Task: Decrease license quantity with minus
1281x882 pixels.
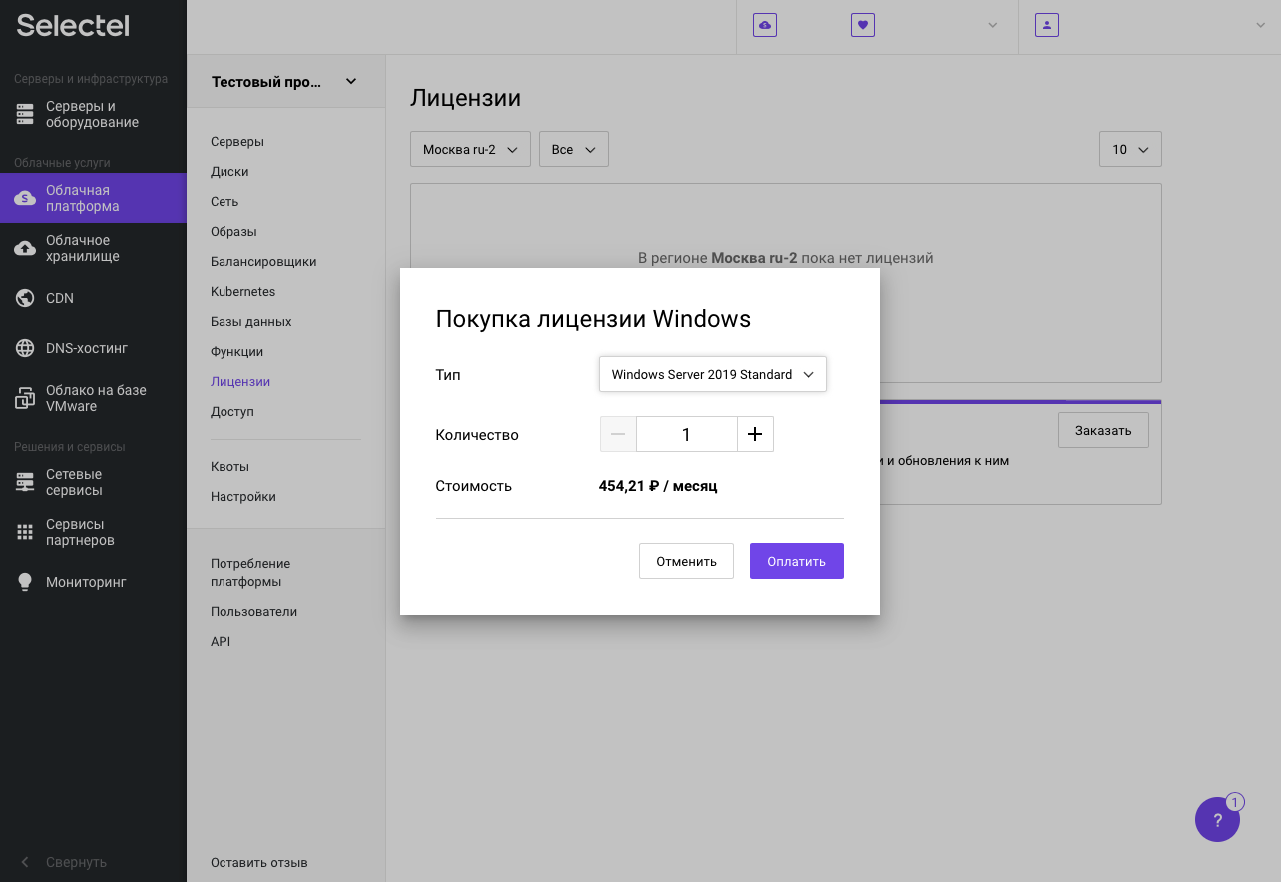Action: pyautogui.click(x=618, y=434)
